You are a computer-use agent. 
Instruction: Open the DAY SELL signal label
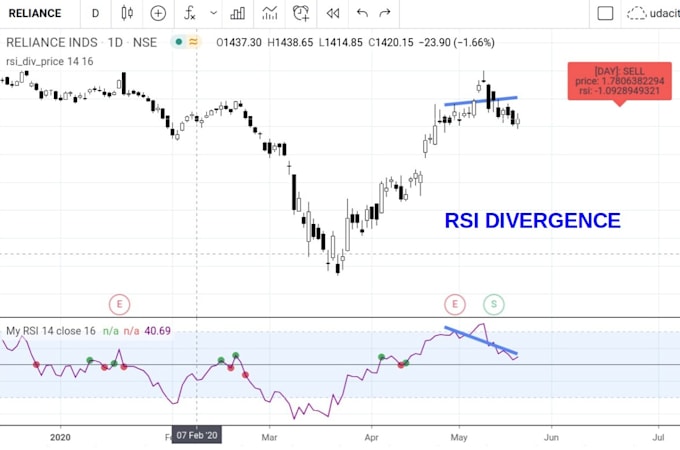tap(620, 81)
